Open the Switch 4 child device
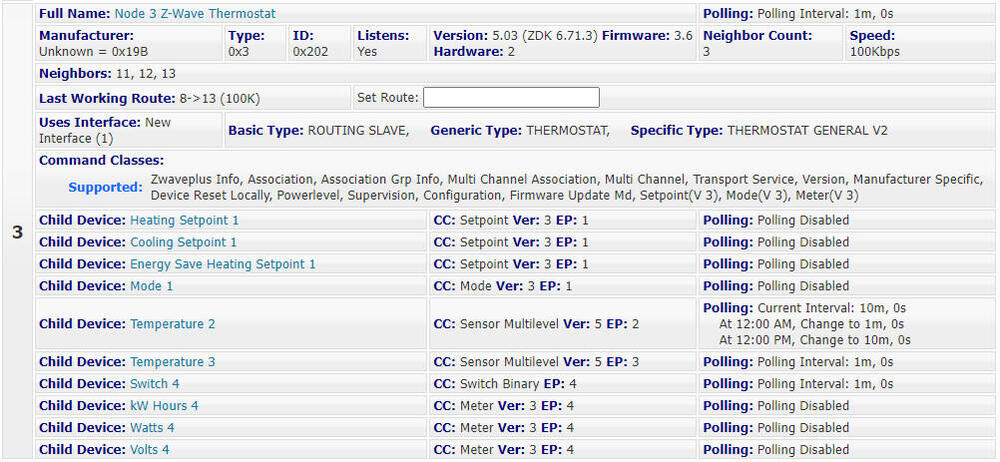 (x=154, y=384)
